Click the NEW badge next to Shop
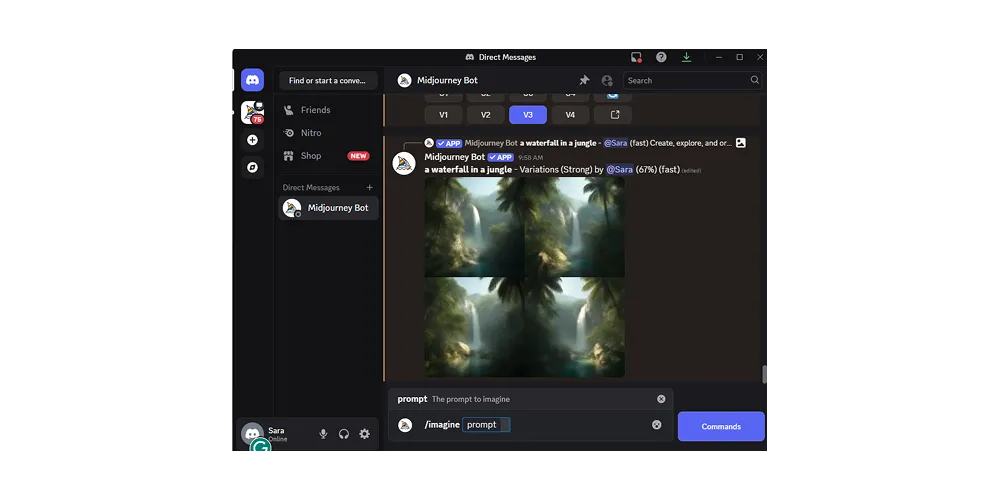1000x500 pixels. pos(358,156)
